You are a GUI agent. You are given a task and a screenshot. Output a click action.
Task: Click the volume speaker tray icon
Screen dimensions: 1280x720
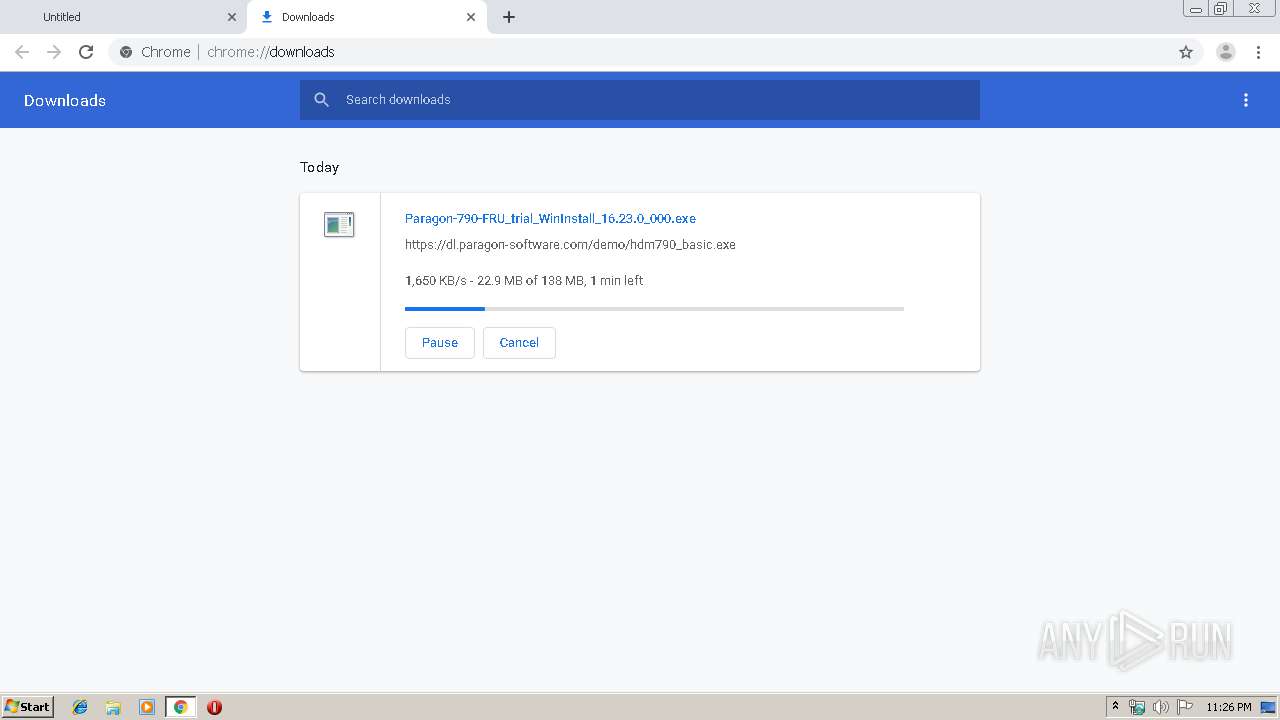1161,707
